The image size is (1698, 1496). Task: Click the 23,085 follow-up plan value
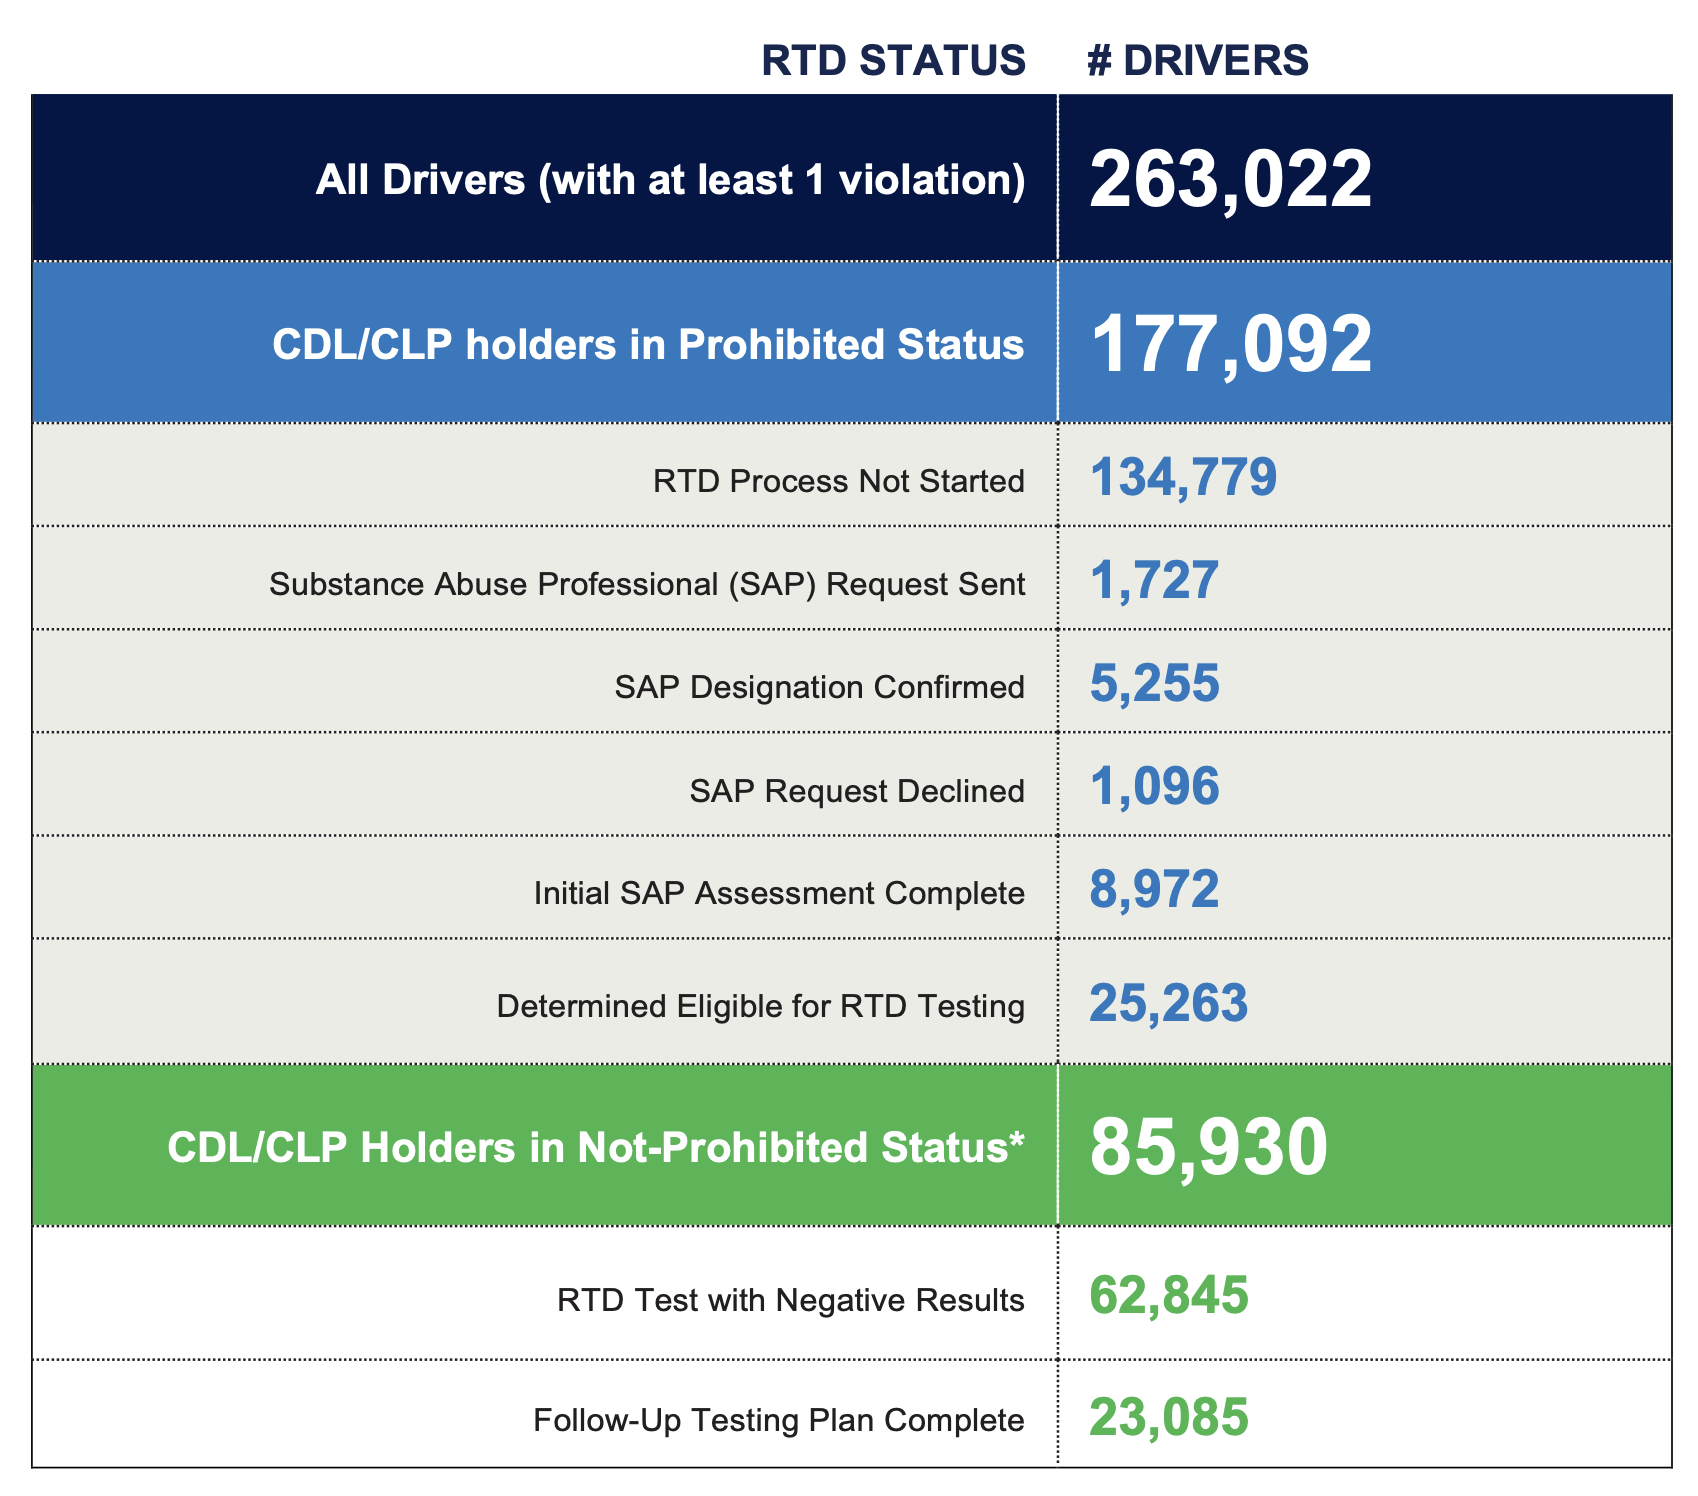tap(1168, 1416)
